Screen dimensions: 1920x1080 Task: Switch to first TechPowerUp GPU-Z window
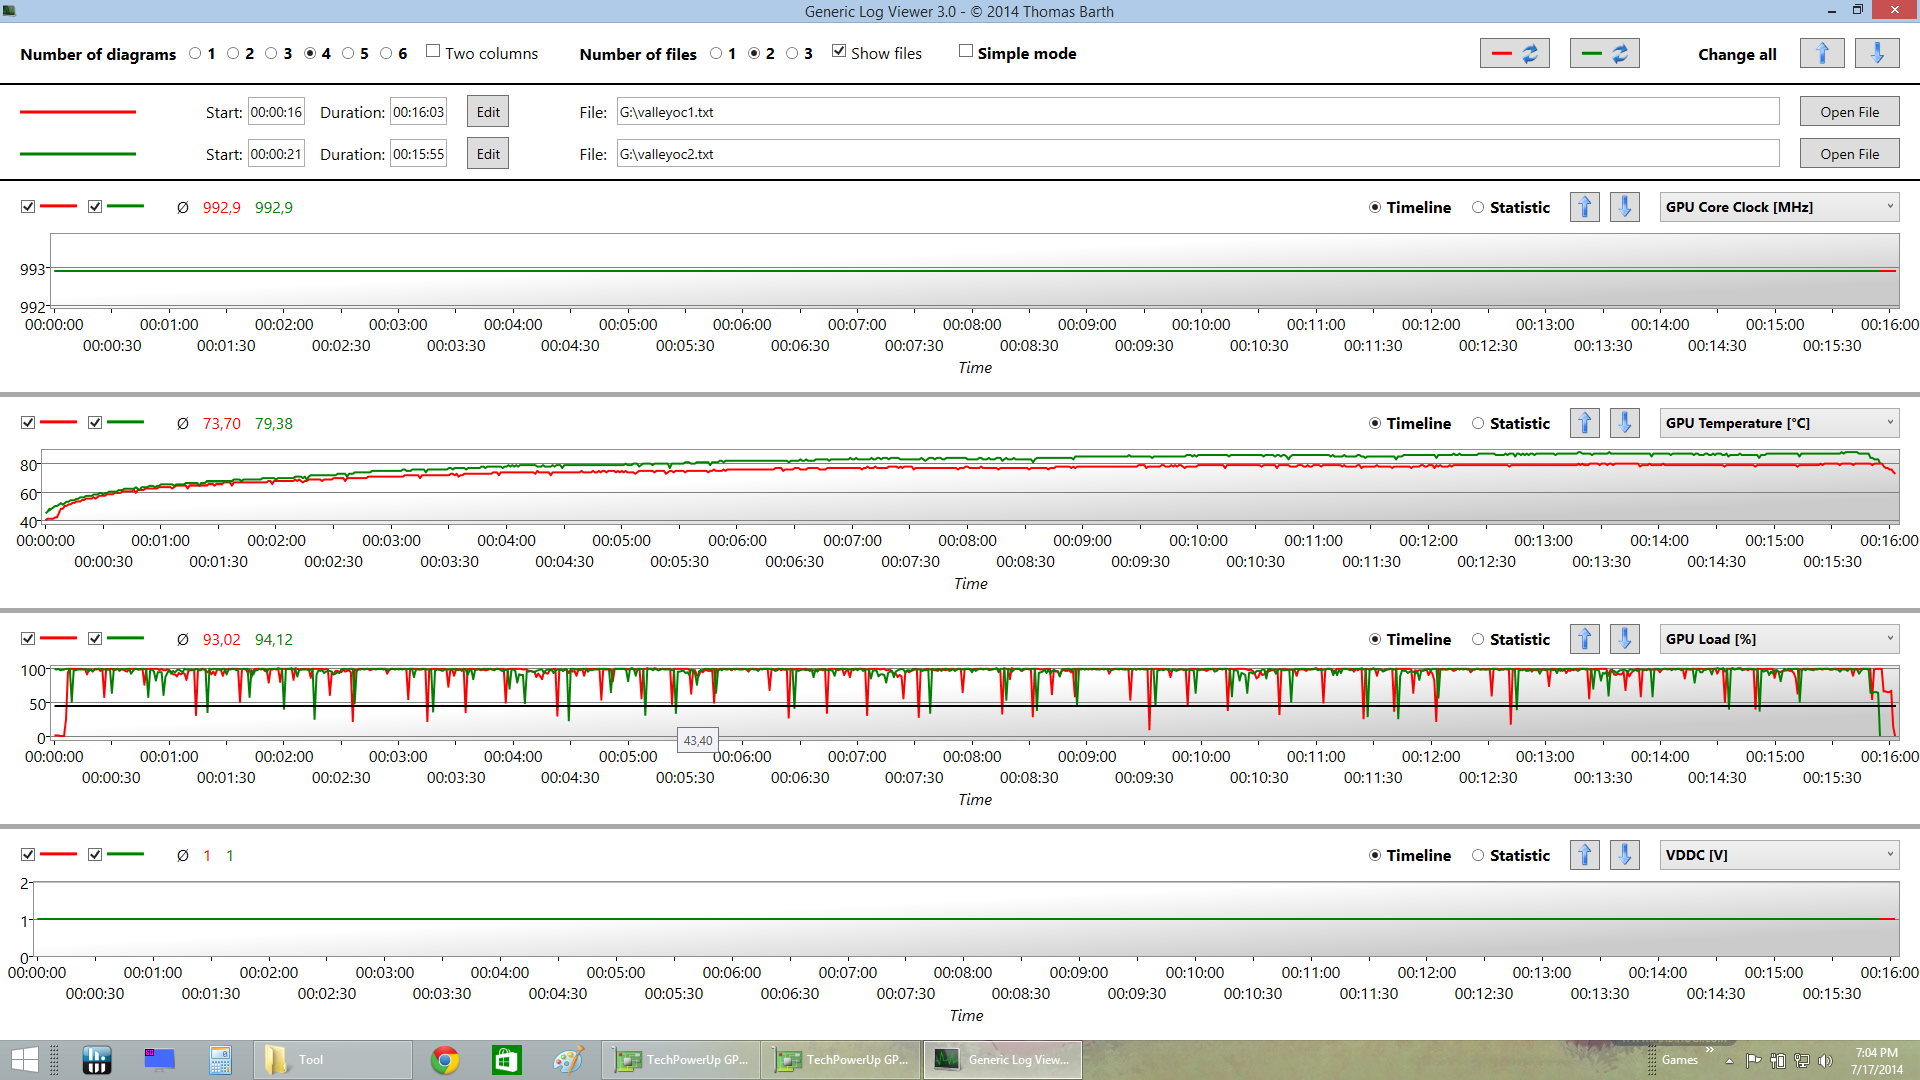681,1060
